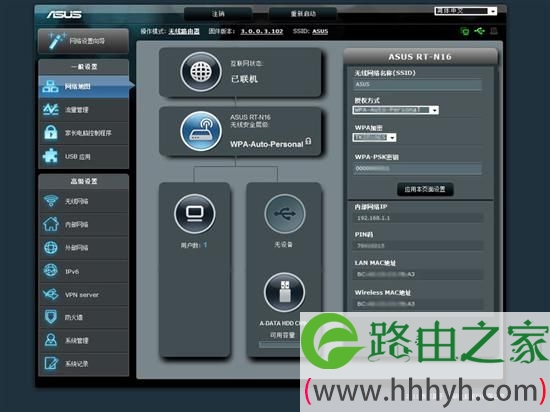
Task: Click the clients computer icon
Action: pyautogui.click(x=195, y=214)
